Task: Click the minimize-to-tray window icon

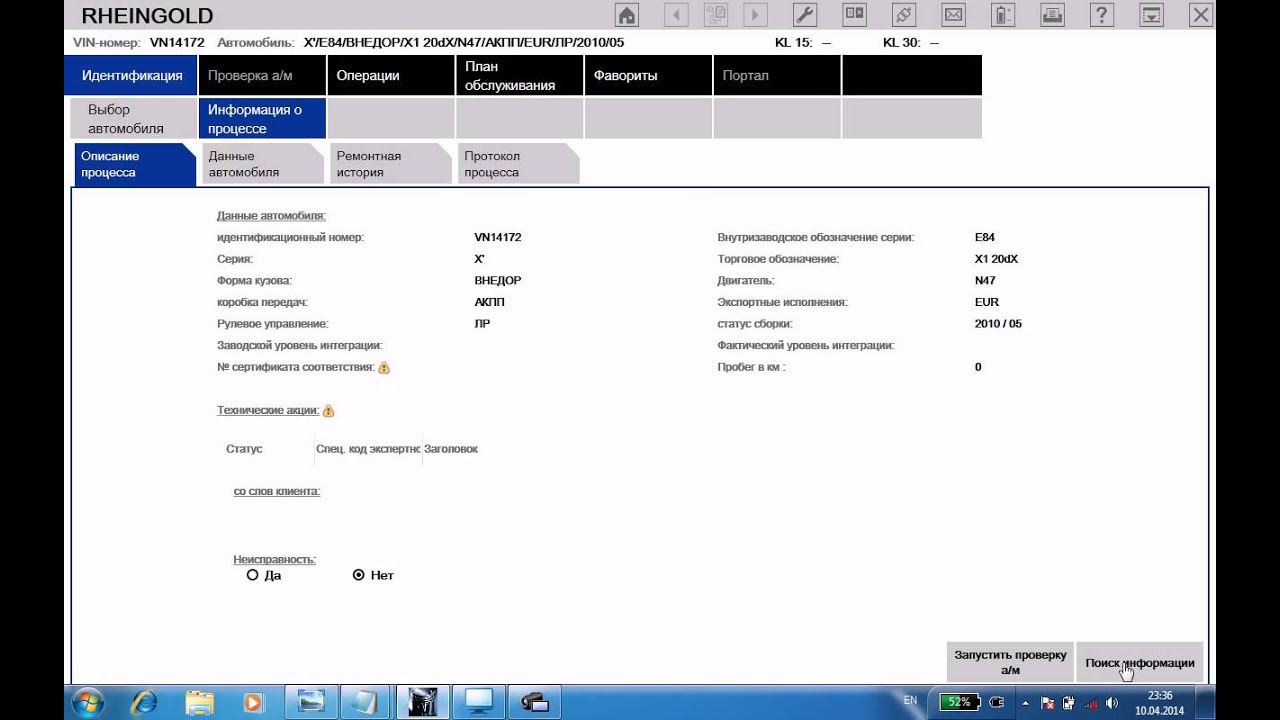Action: pyautogui.click(x=1152, y=15)
